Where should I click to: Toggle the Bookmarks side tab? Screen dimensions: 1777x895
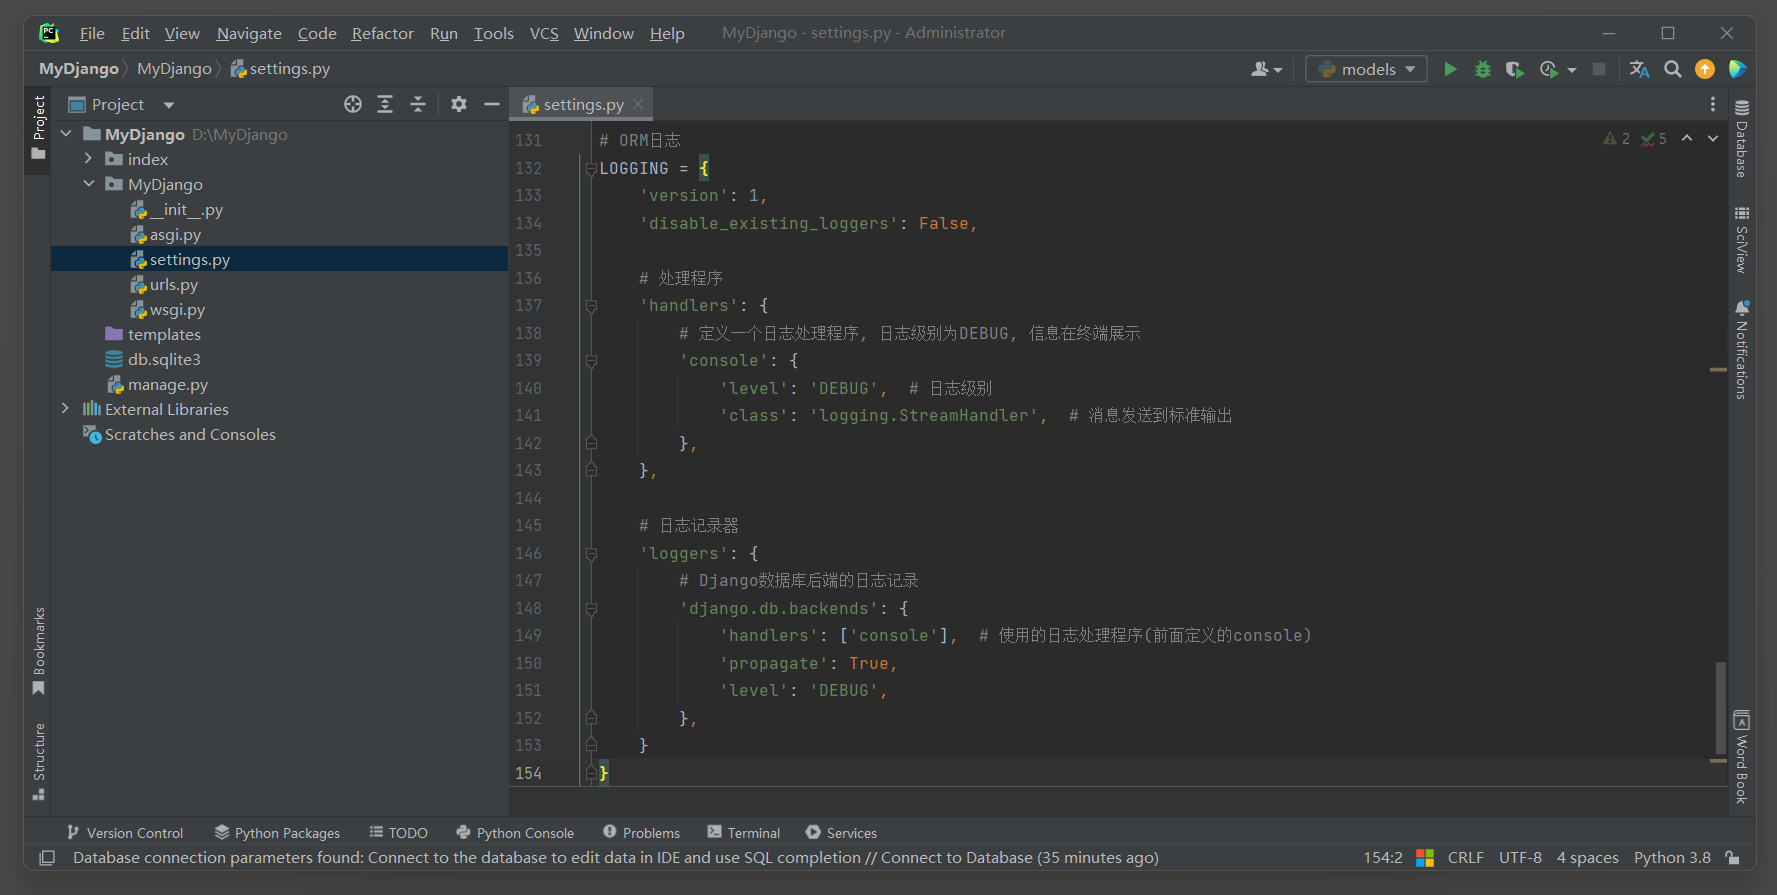(38, 651)
